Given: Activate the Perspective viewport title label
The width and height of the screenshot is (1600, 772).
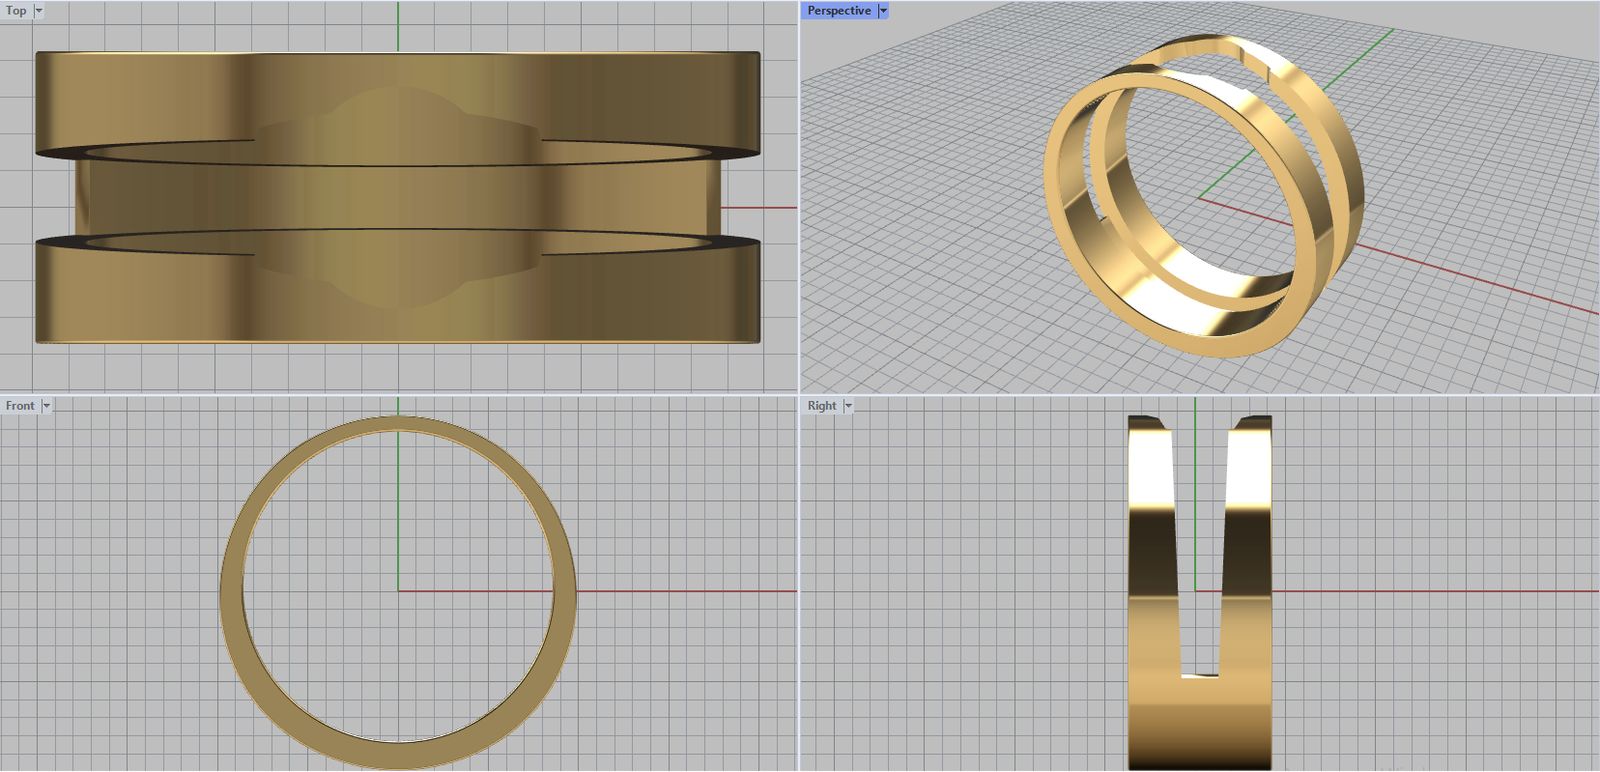Looking at the screenshot, I should [x=838, y=11].
